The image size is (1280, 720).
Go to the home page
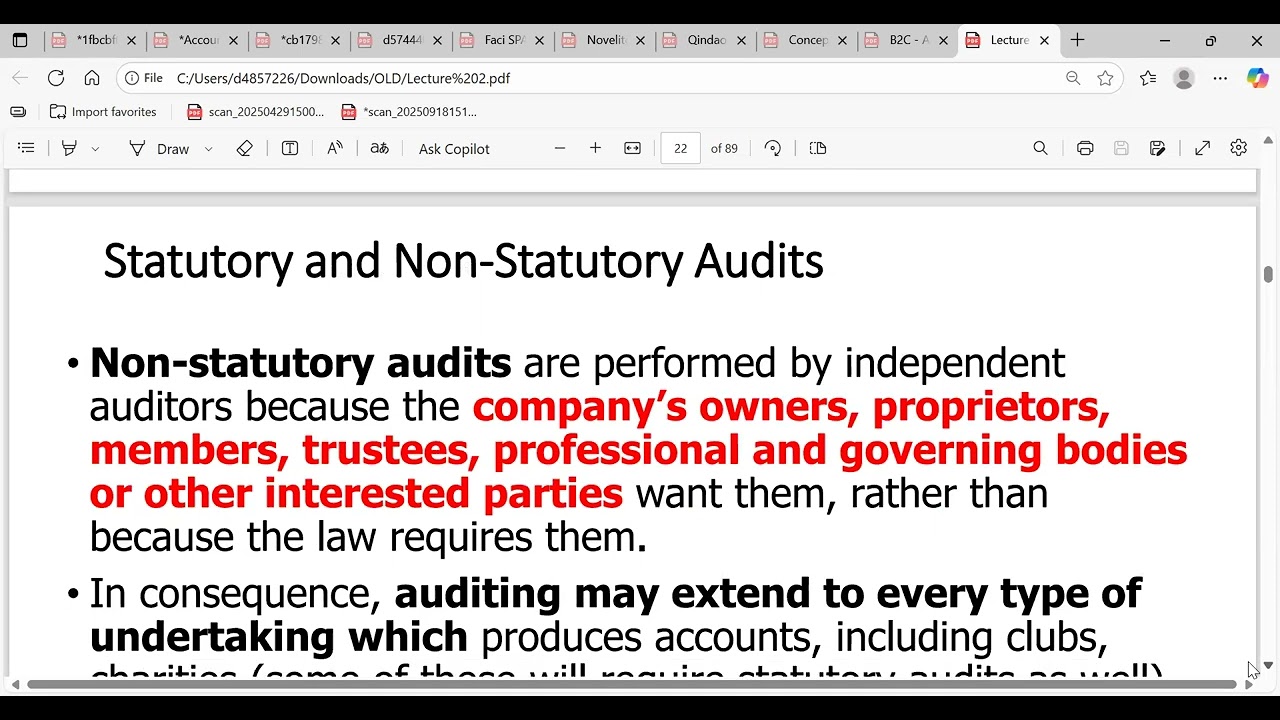[x=92, y=78]
